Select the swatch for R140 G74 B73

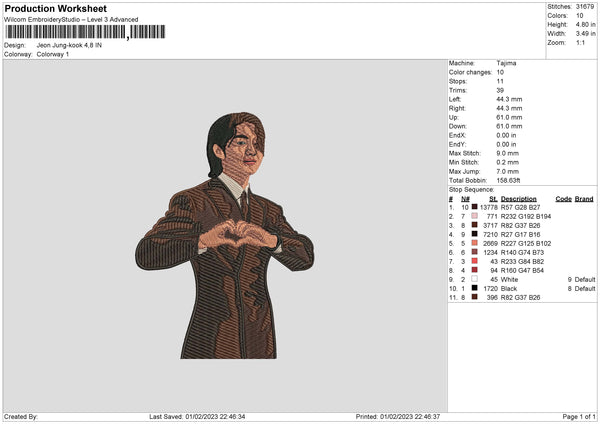point(474,252)
